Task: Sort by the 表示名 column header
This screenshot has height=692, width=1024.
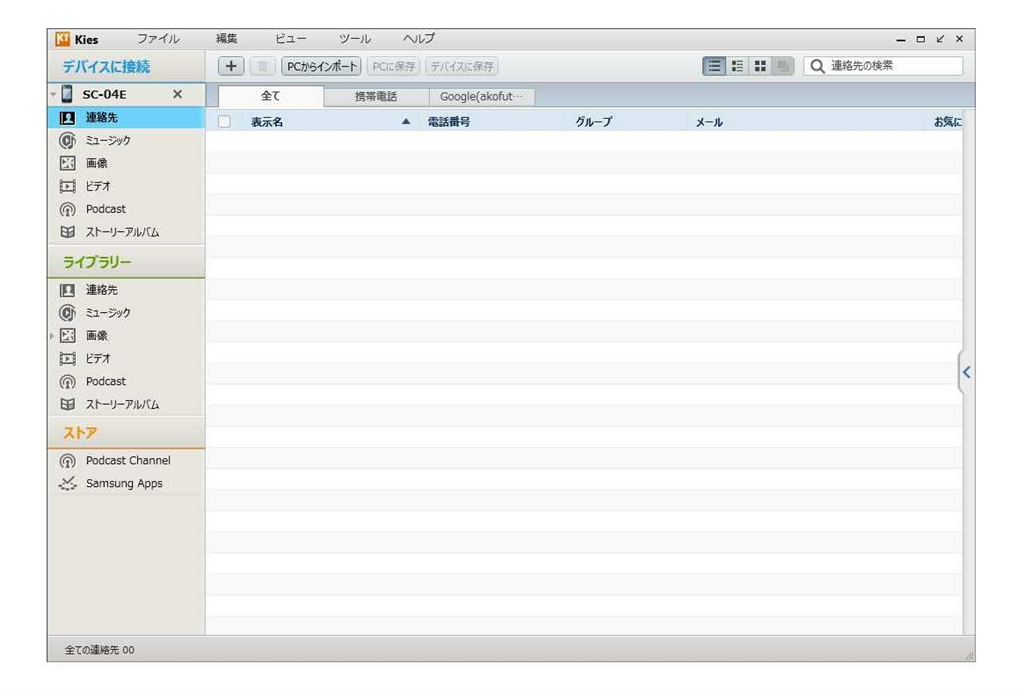Action: [267, 121]
